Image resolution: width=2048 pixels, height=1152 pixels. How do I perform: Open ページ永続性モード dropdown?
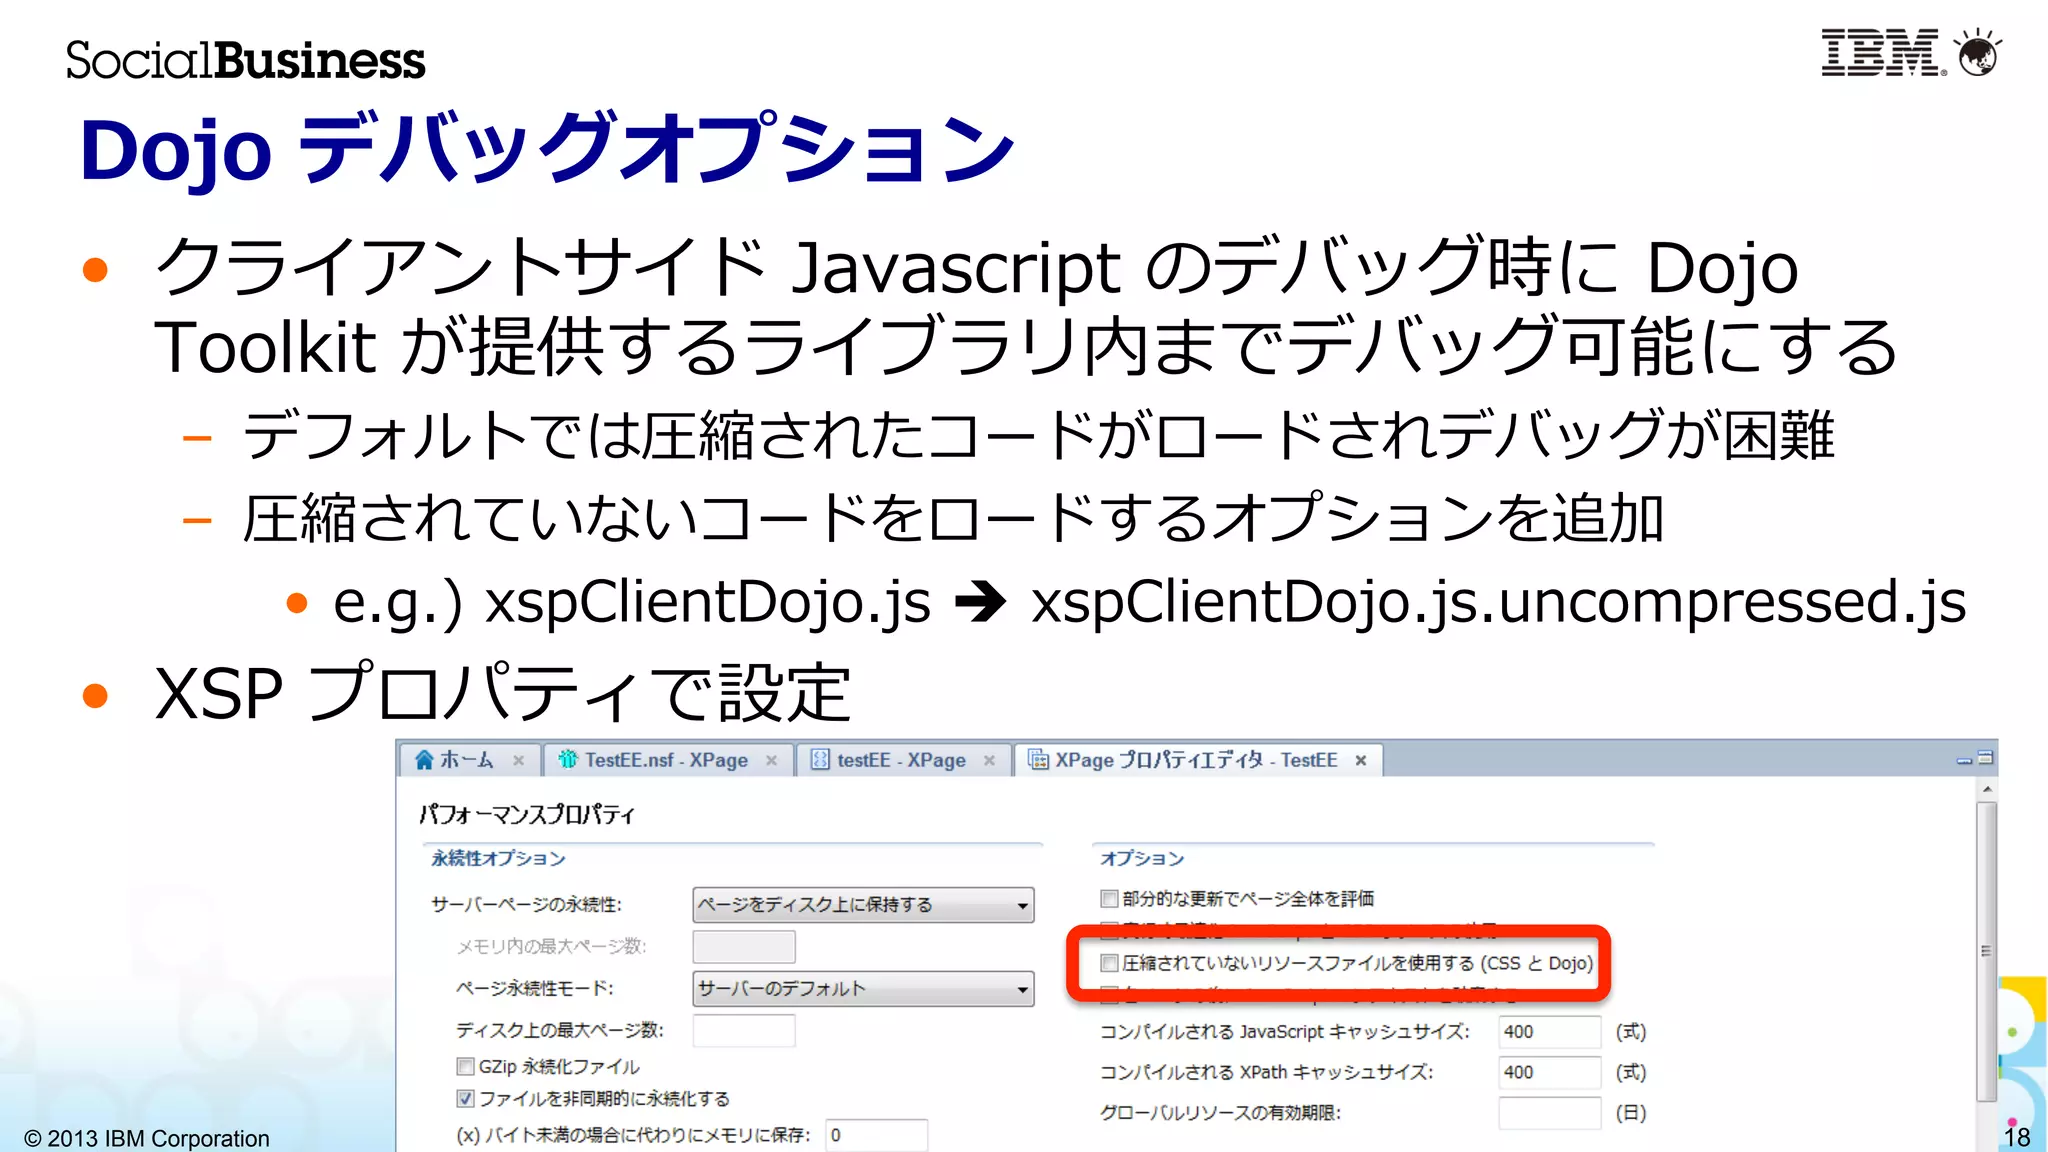pos(864,989)
